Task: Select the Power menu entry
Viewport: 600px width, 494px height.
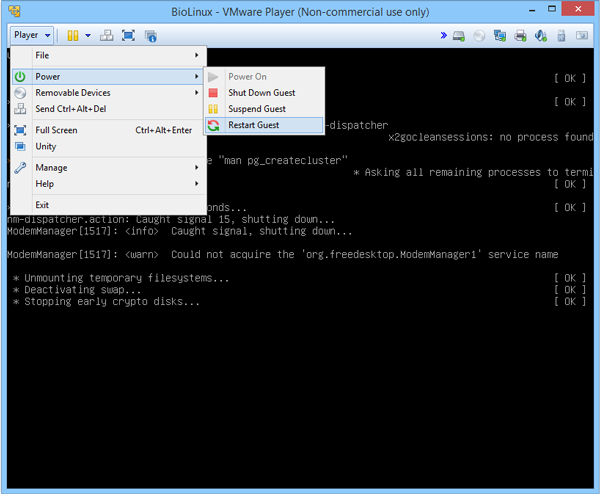Action: [108, 77]
